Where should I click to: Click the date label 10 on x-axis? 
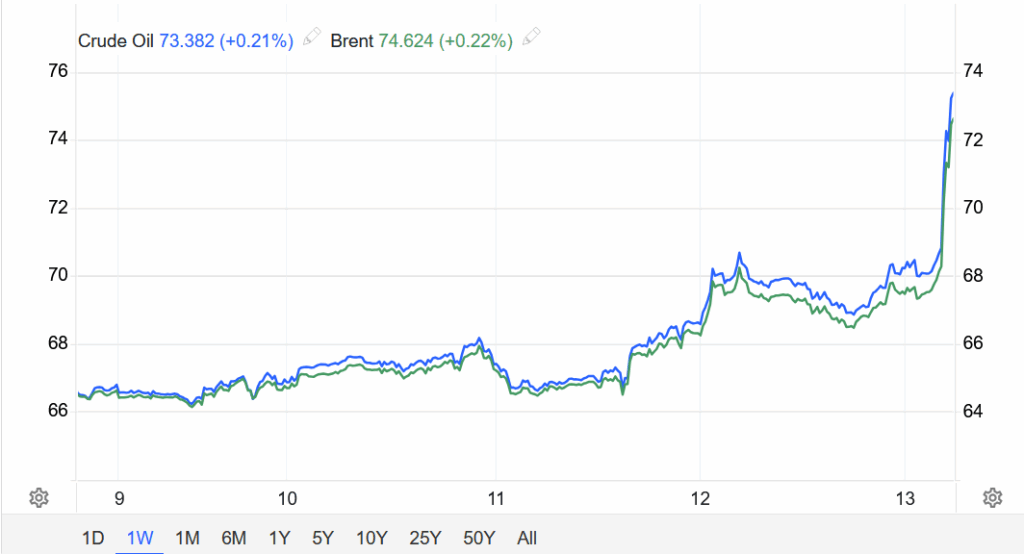(x=287, y=499)
